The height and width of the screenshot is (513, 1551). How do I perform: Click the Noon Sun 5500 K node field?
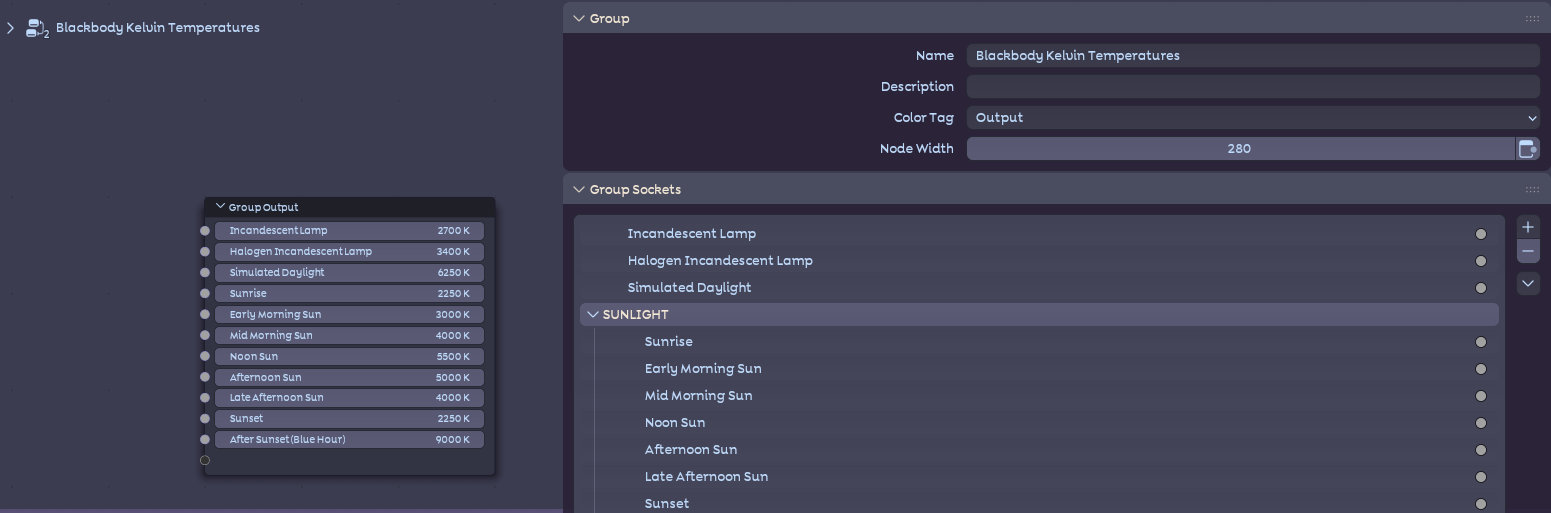tap(349, 357)
